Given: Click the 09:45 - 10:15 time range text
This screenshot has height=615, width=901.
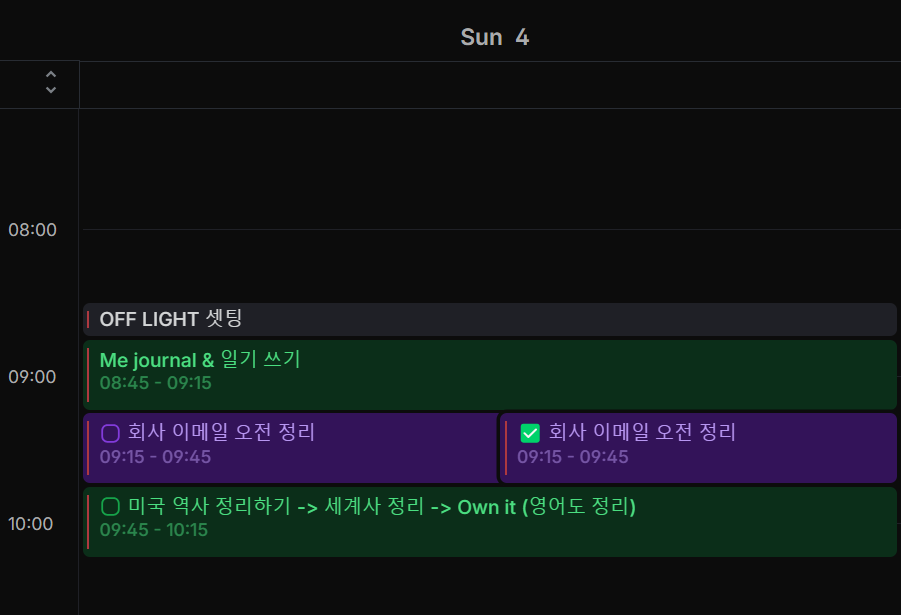Looking at the screenshot, I should point(153,530).
